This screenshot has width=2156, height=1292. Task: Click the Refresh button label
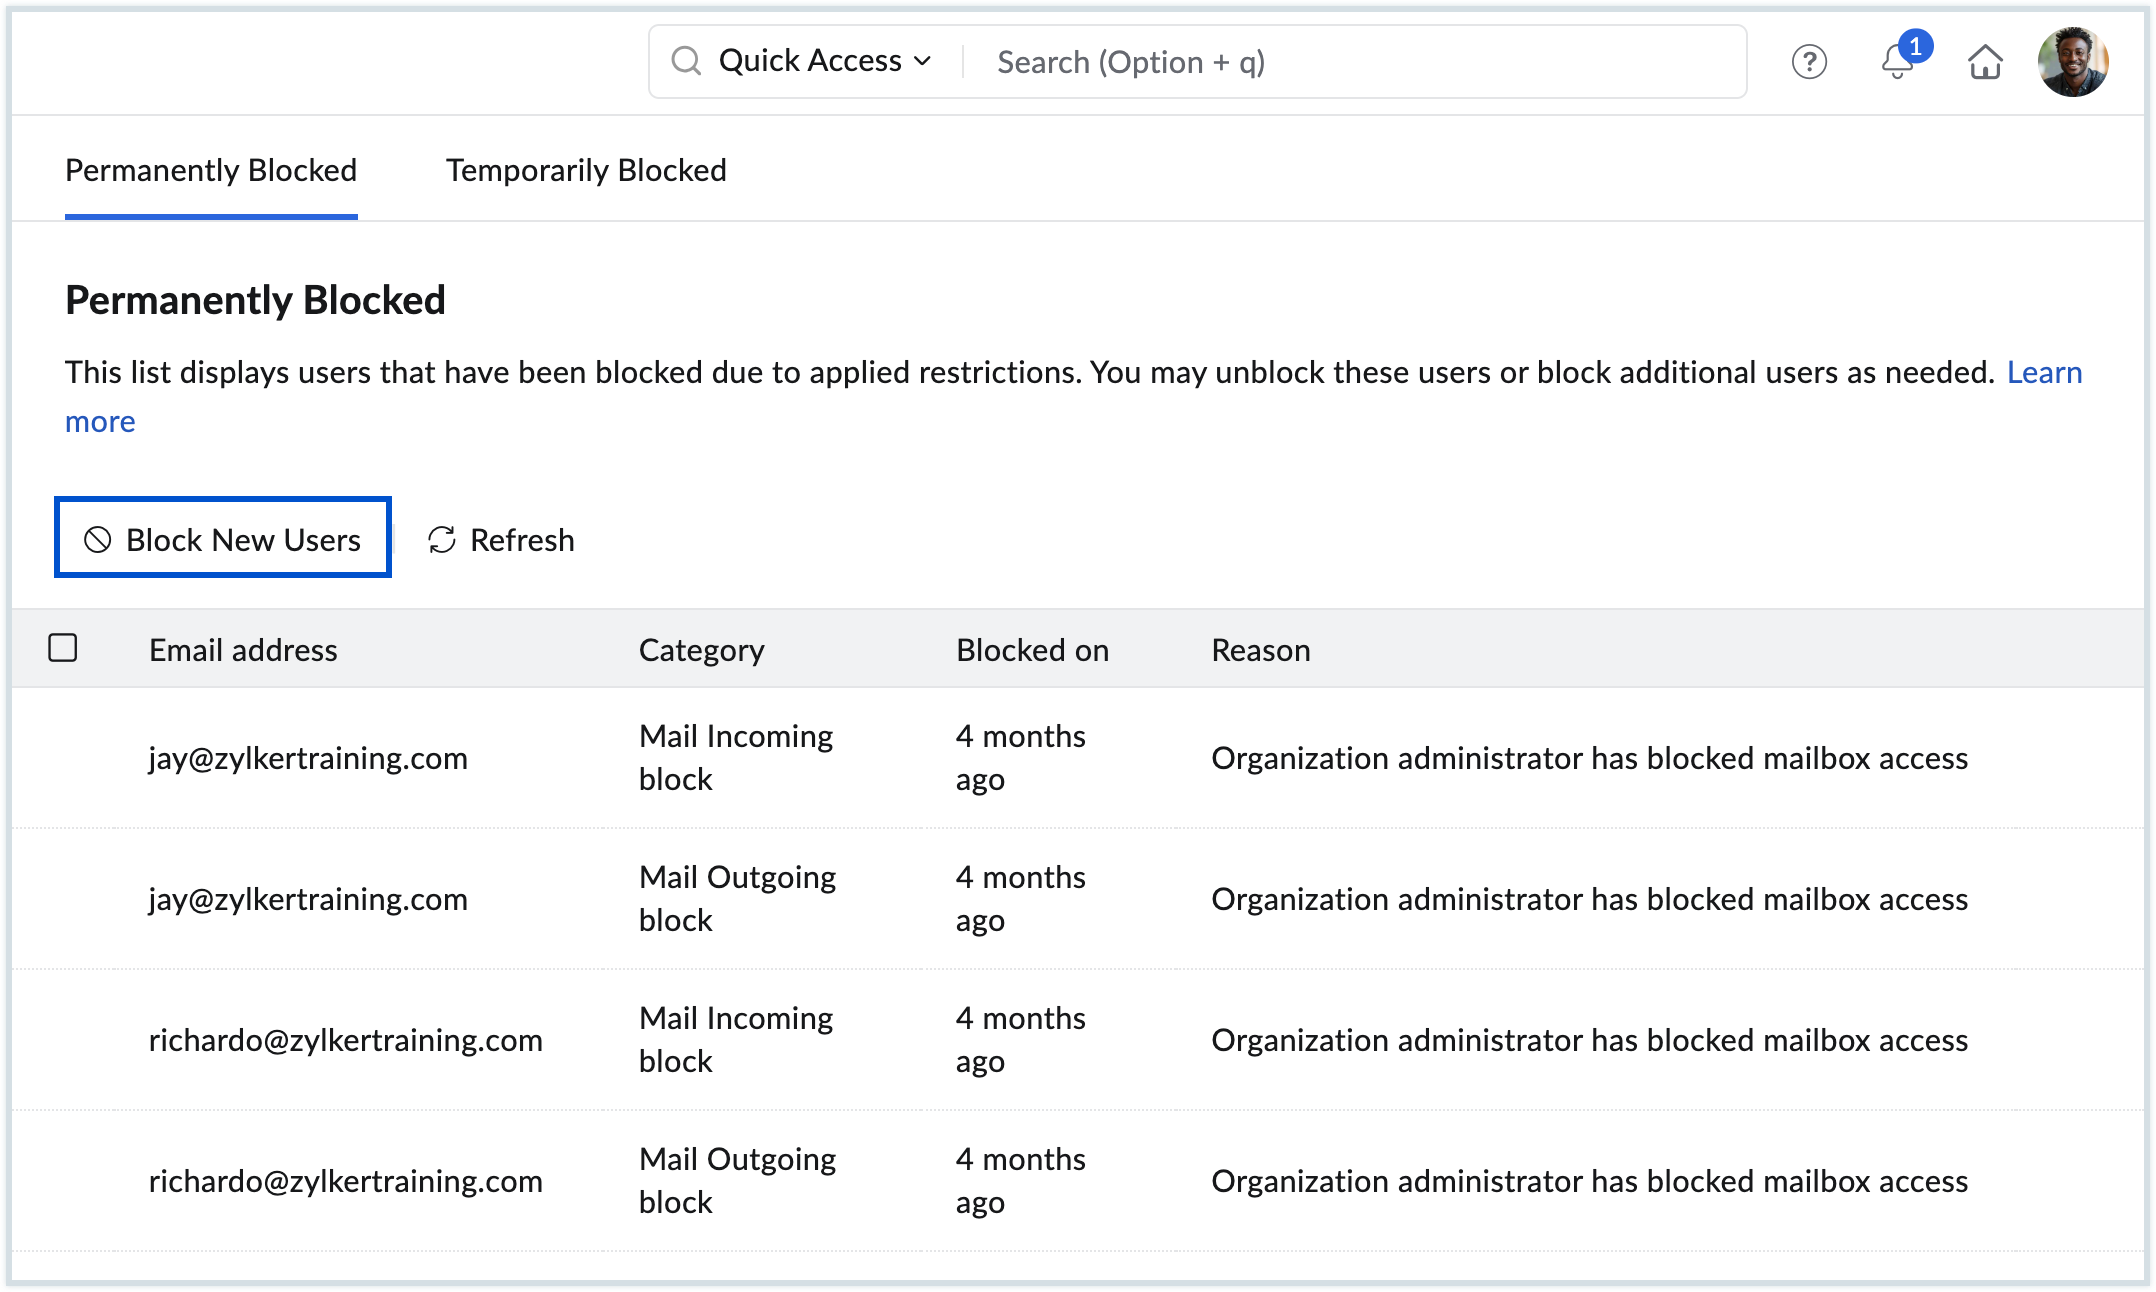[522, 540]
